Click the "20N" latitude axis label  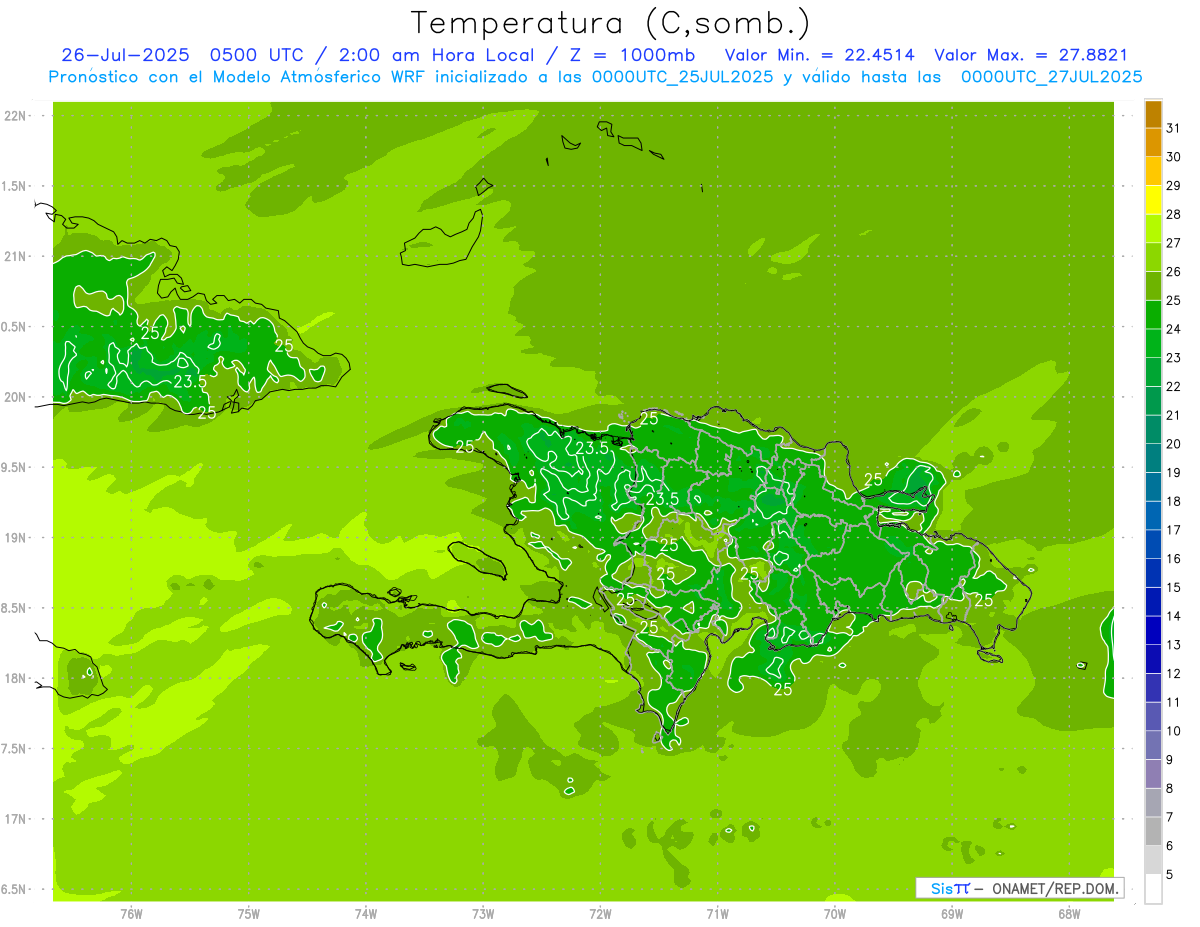coord(14,397)
